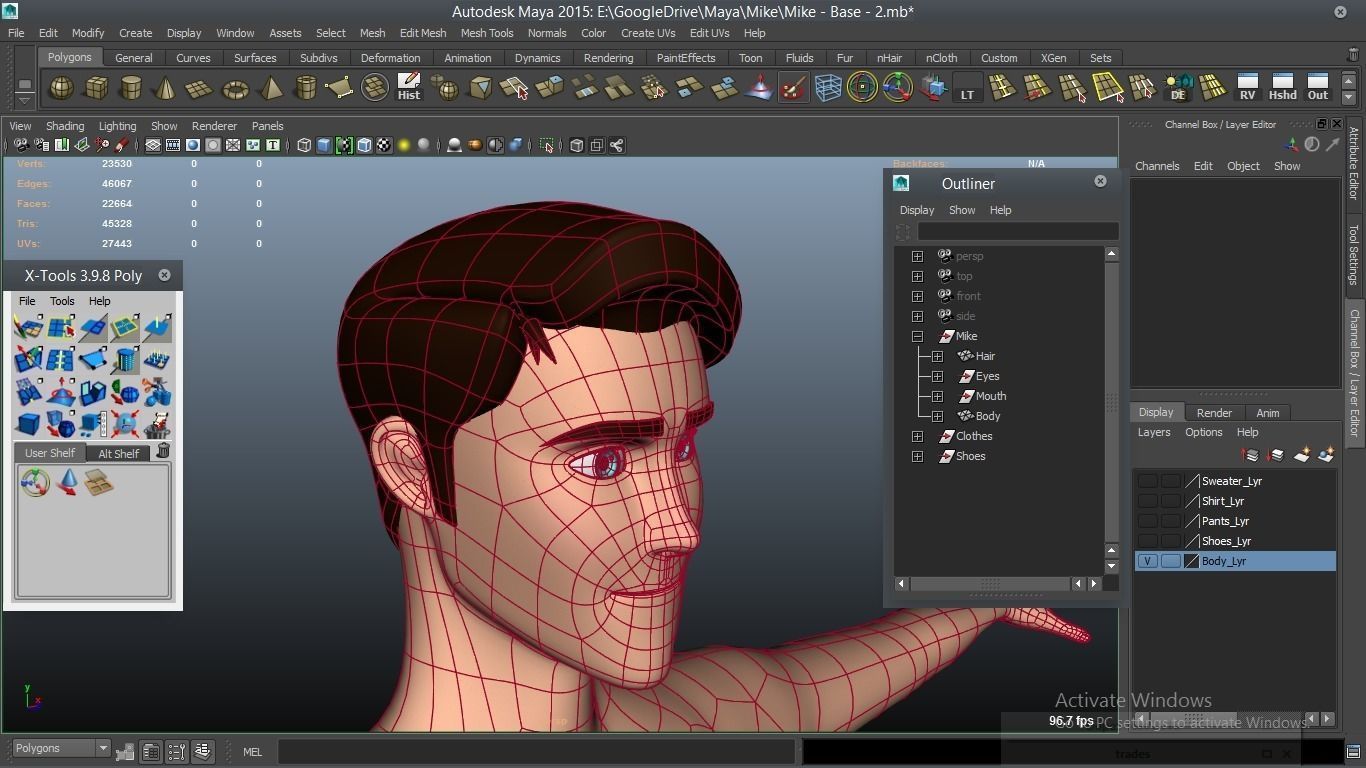Toggle display type box of Sweater_Lyr

pyautogui.click(x=1170, y=481)
